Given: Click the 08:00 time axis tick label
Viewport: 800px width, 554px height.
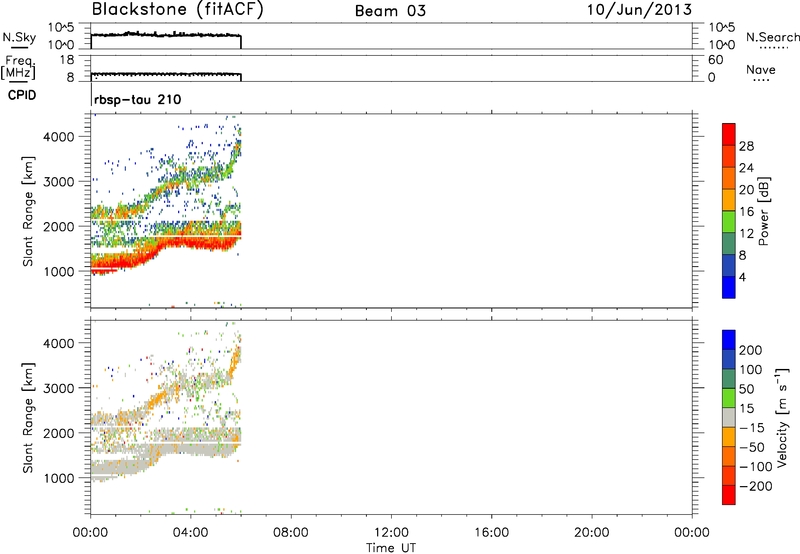Looking at the screenshot, I should (291, 533).
